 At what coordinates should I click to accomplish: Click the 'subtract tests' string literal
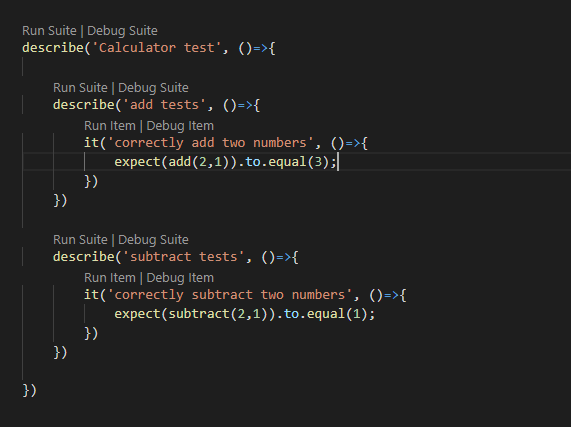pyautogui.click(x=184, y=257)
